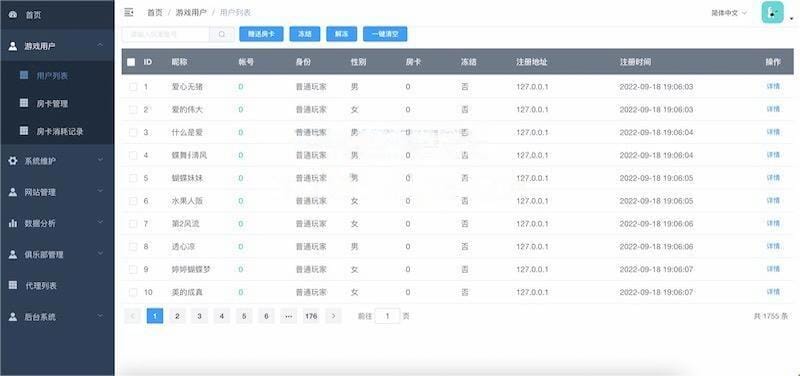The height and width of the screenshot is (376, 800).
Task: Check the row for 蝴蝶妹妹
Action: [x=133, y=178]
